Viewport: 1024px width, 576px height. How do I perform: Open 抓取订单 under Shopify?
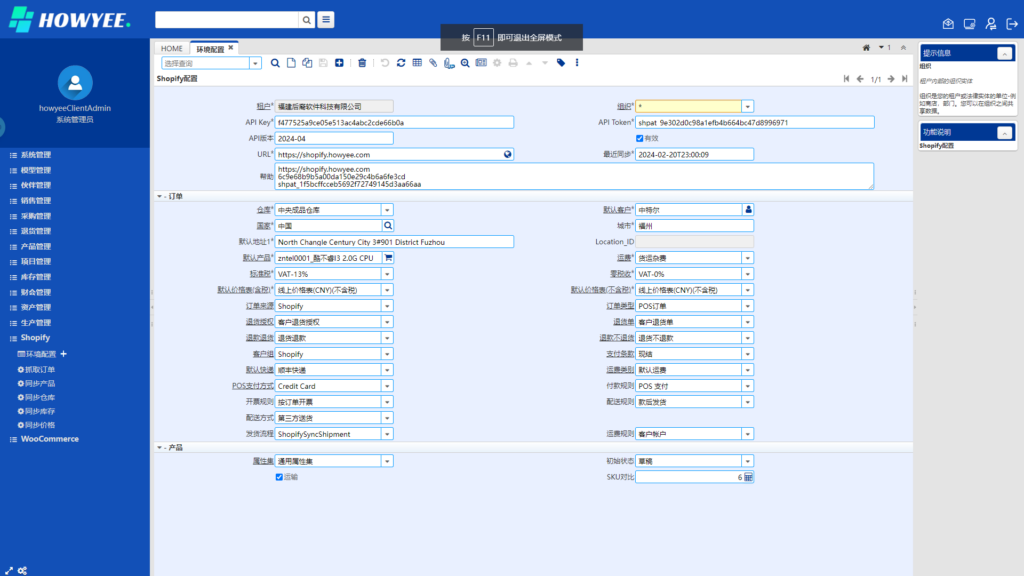coord(37,370)
